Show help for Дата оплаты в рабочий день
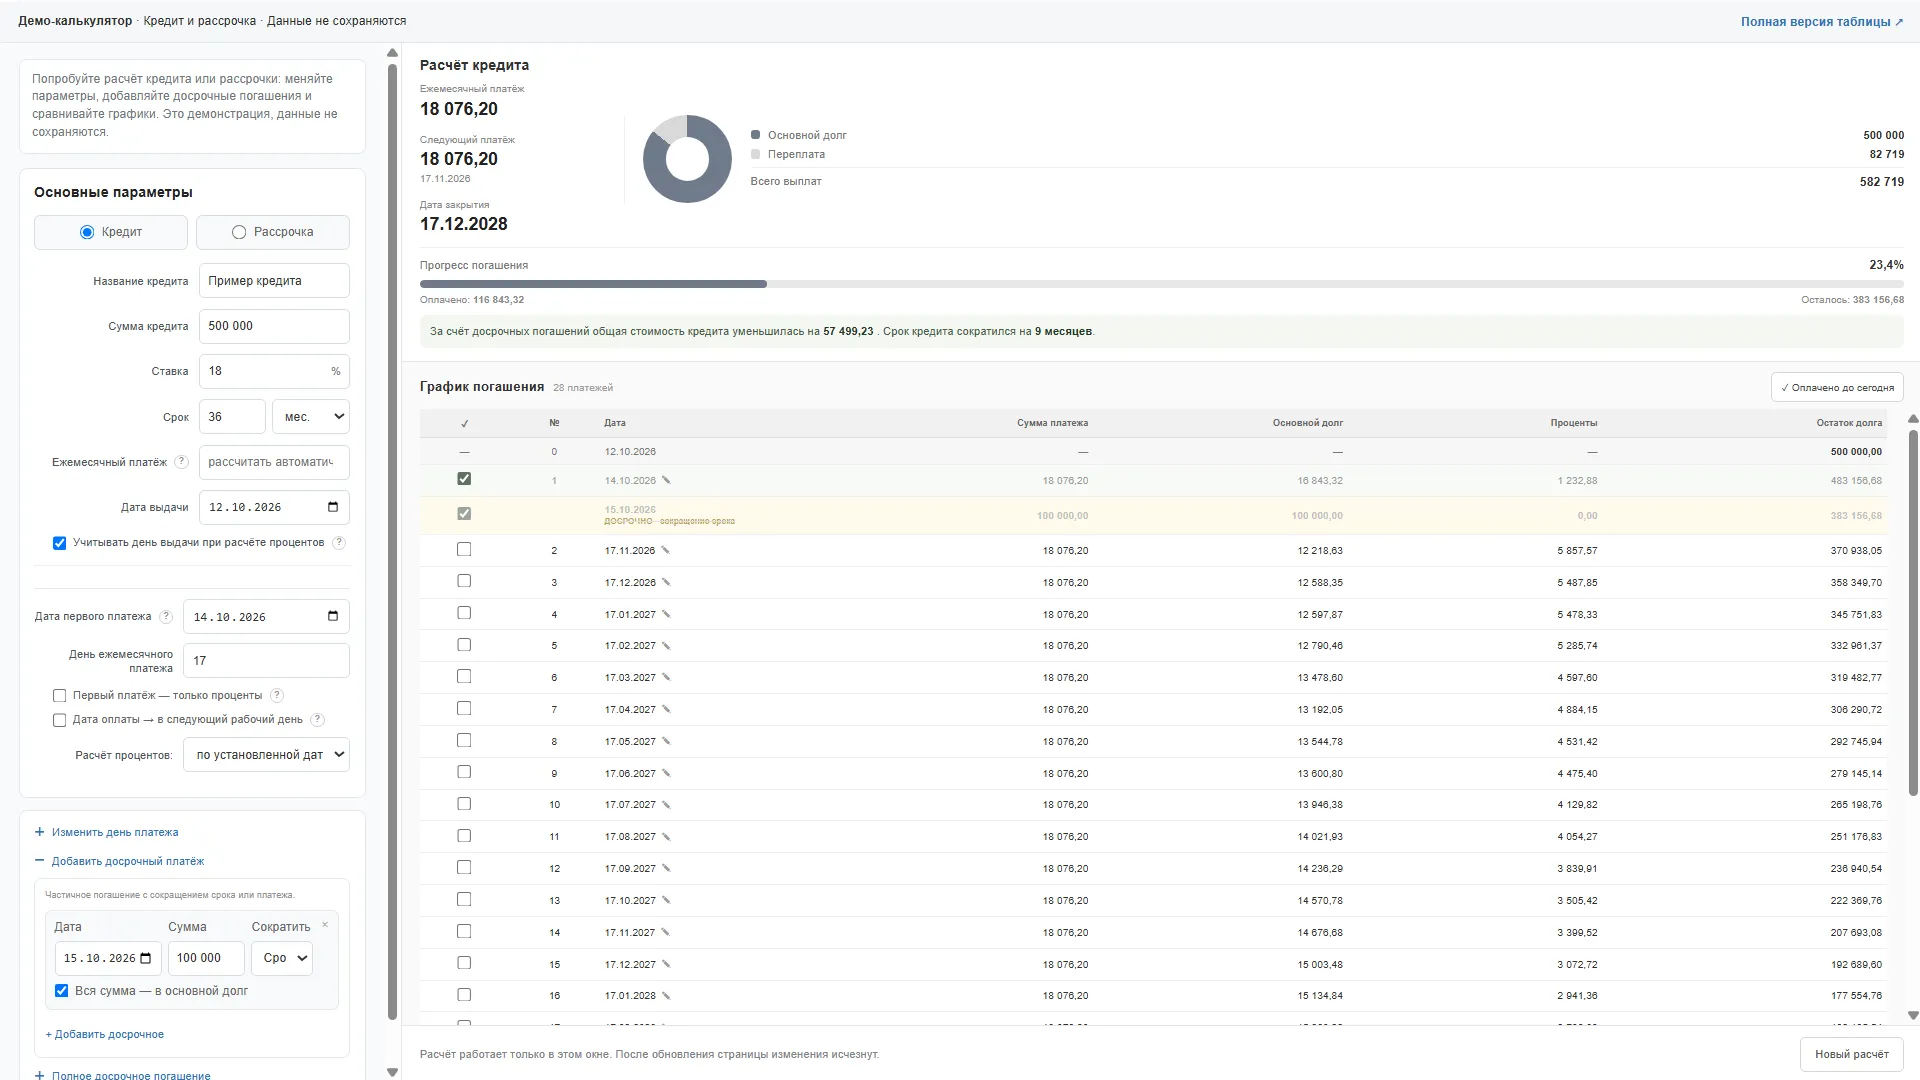 click(x=317, y=720)
